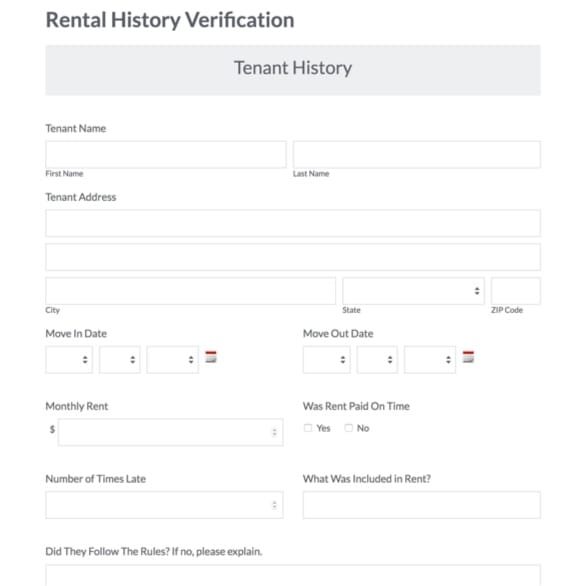Viewport: 586px width, 586px height.
Task: Click the Move Out Date label
Action: [338, 333]
